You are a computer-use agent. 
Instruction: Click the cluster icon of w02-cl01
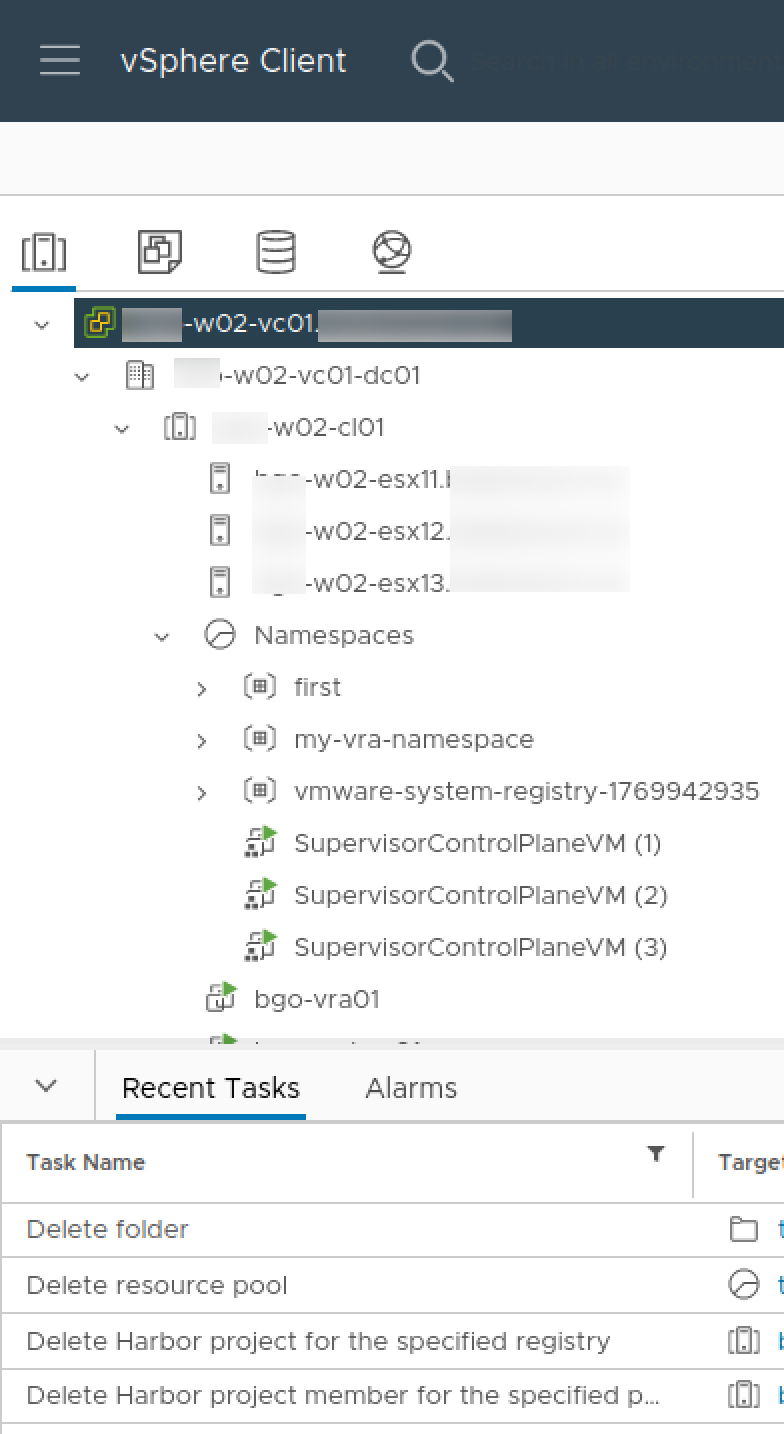pos(180,427)
